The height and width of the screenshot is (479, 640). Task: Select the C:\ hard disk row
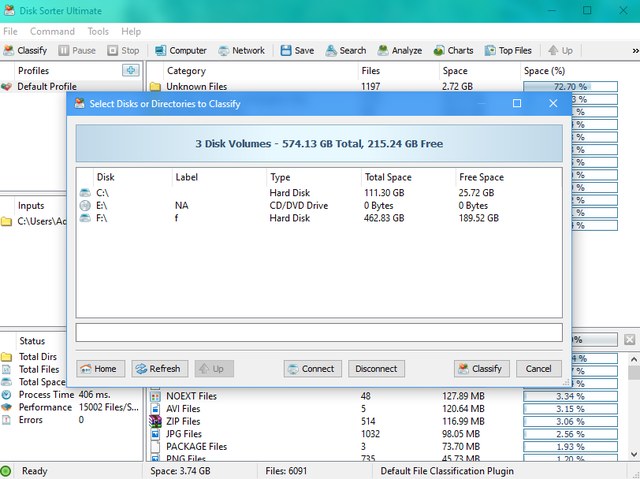pos(104,192)
